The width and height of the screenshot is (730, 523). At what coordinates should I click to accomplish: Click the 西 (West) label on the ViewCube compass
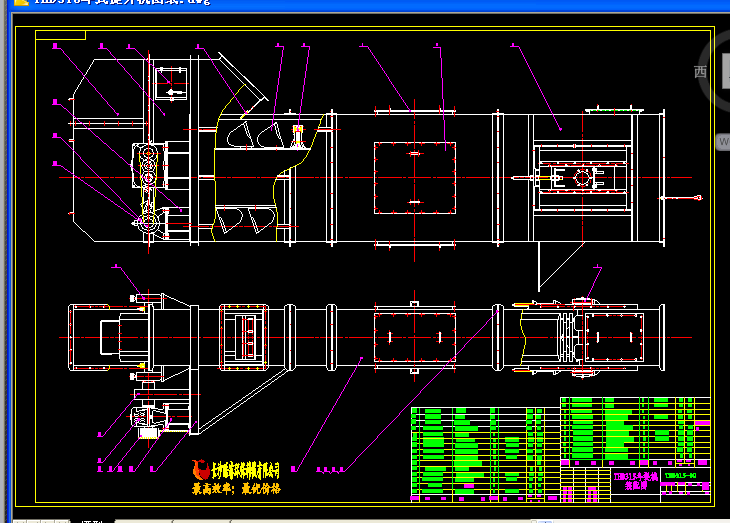click(x=700, y=72)
